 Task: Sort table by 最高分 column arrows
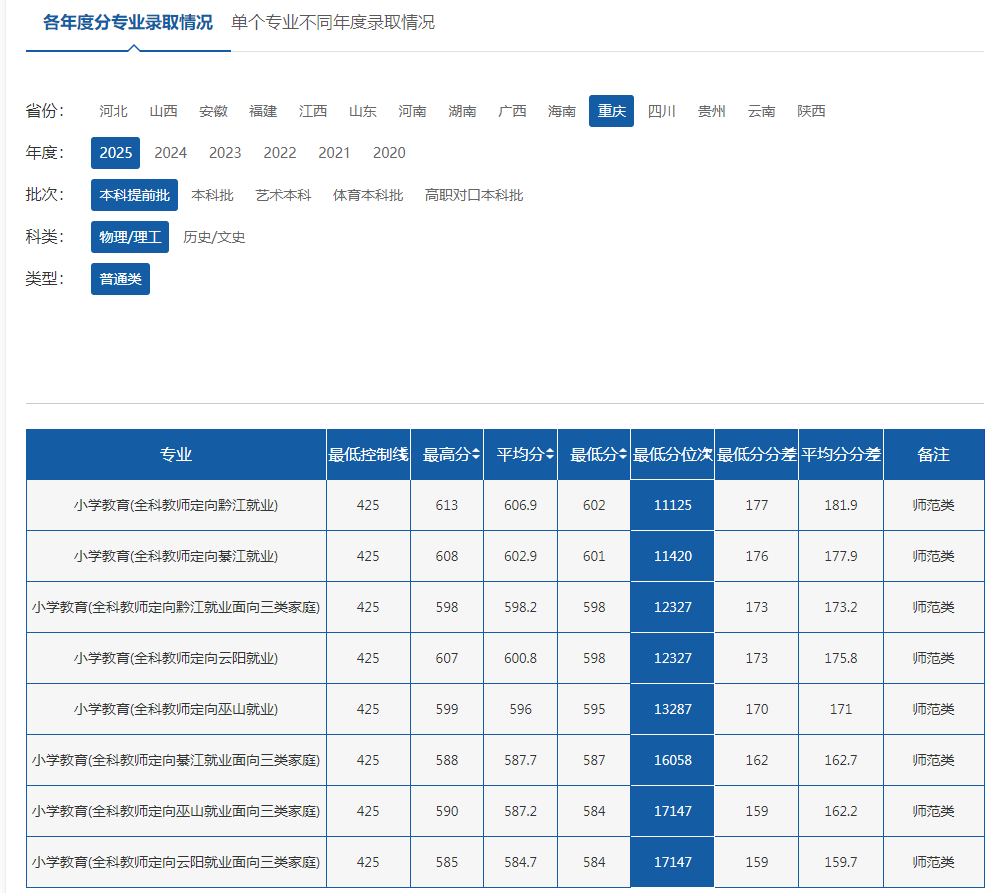(x=476, y=454)
